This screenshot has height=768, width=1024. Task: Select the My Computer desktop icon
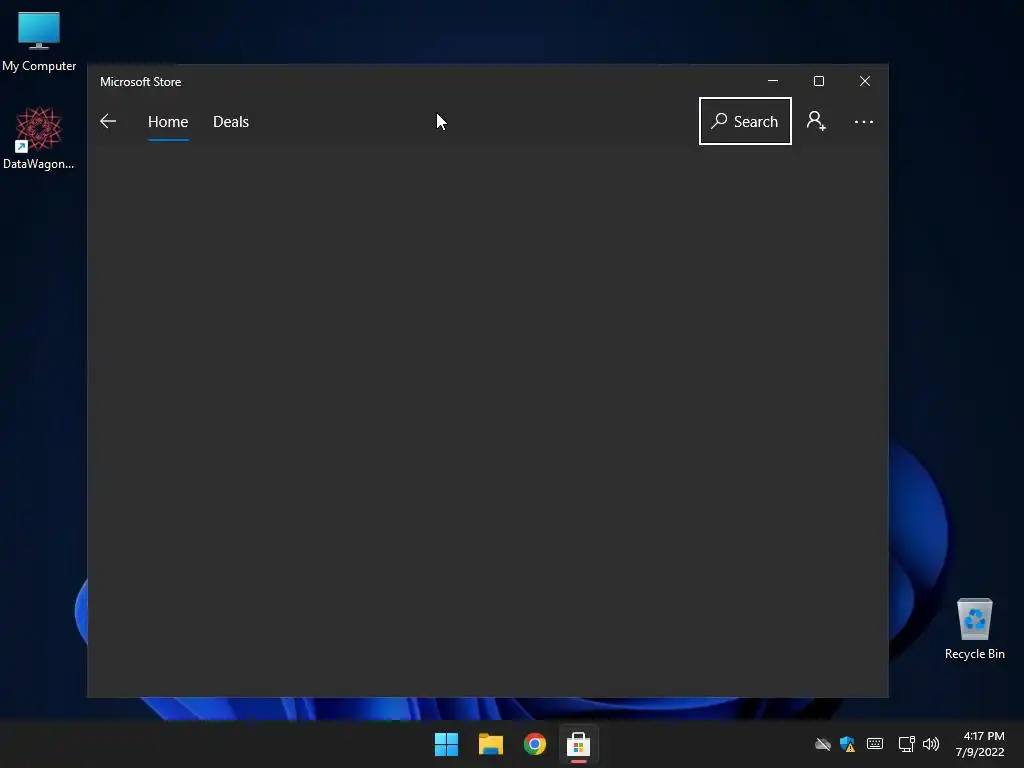click(x=39, y=42)
